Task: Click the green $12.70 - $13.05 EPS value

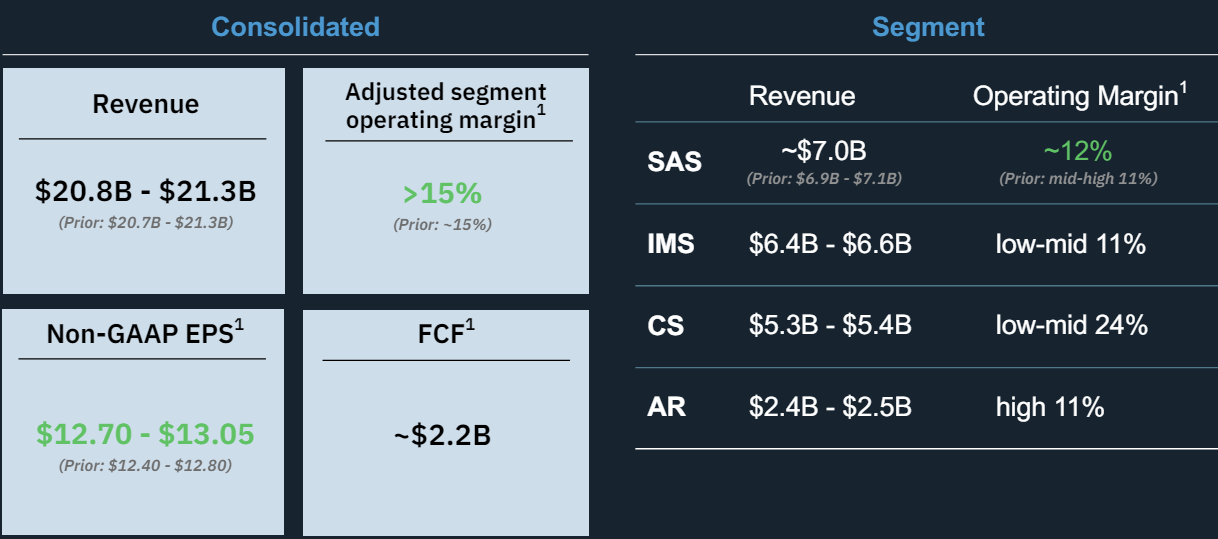Action: [145, 434]
